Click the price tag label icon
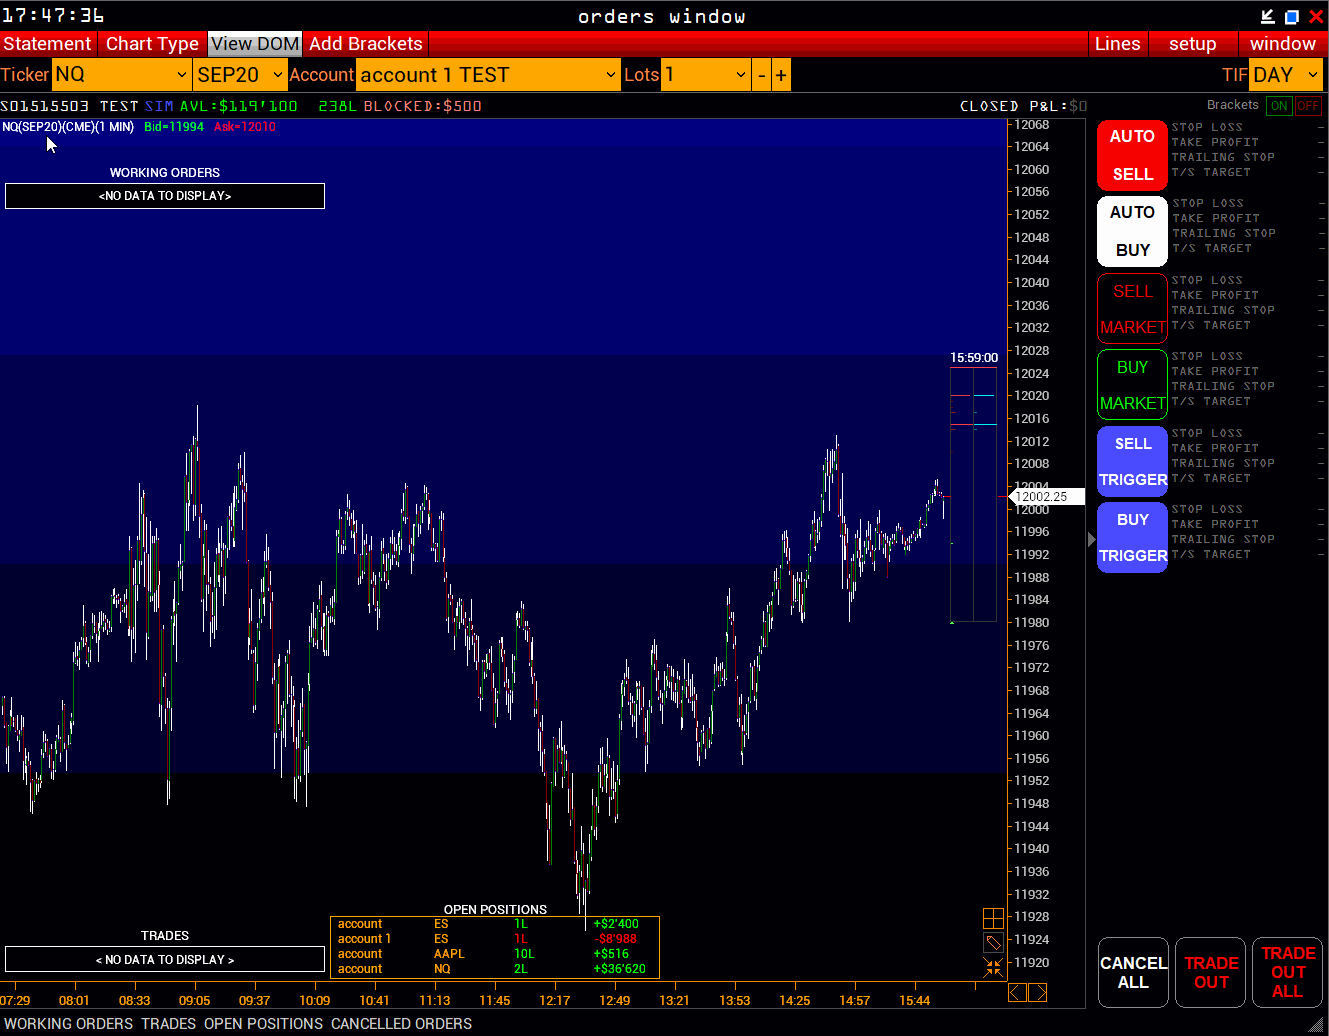 [x=993, y=943]
